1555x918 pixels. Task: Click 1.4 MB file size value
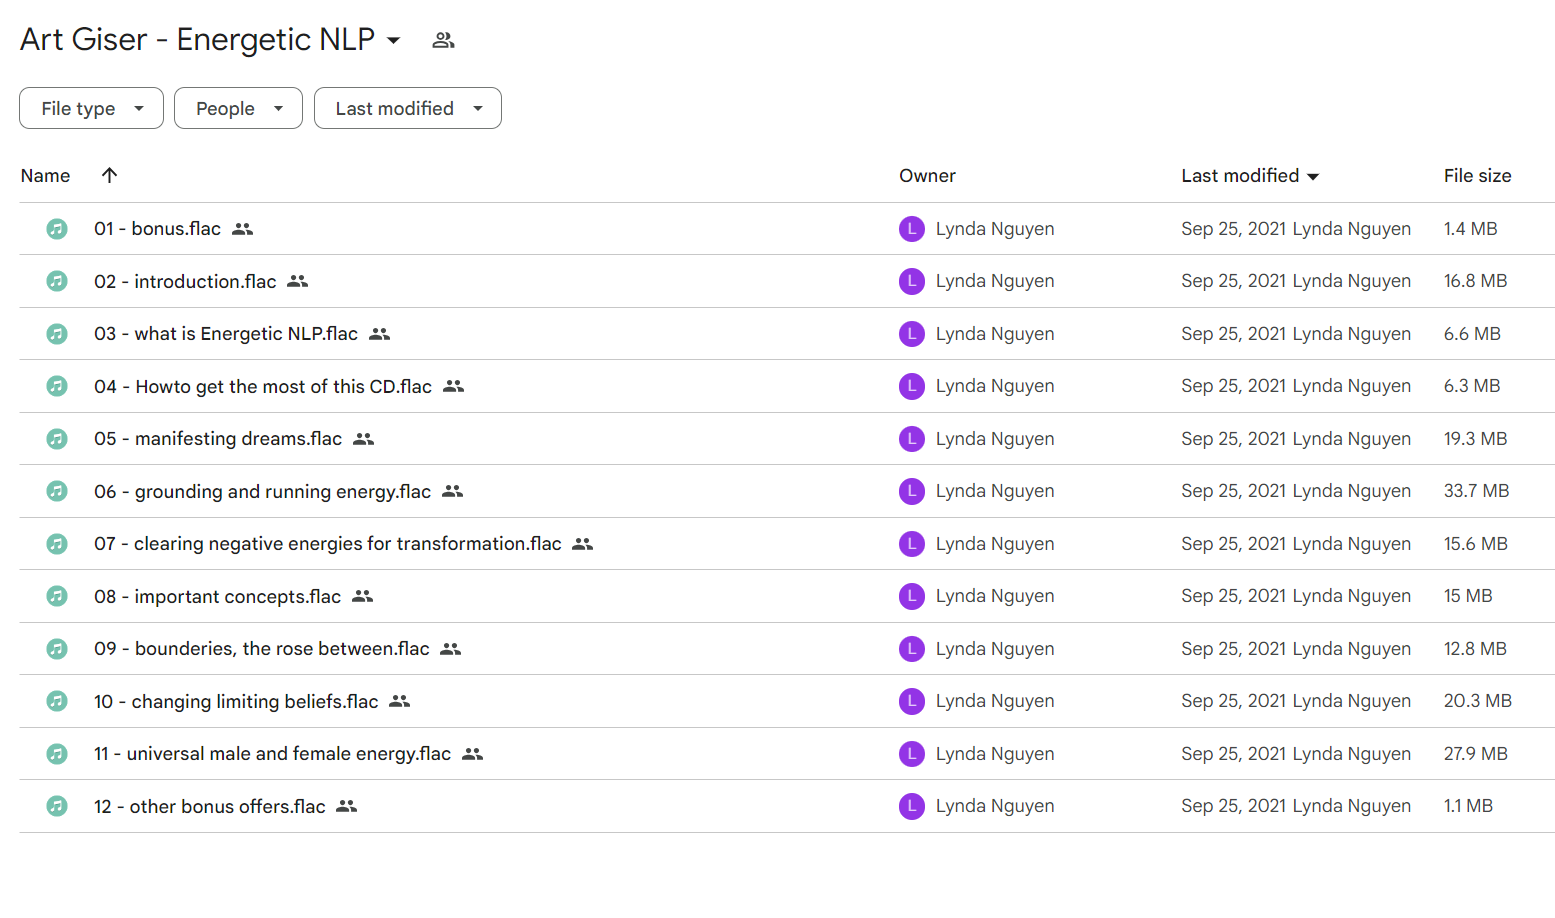[1470, 229]
